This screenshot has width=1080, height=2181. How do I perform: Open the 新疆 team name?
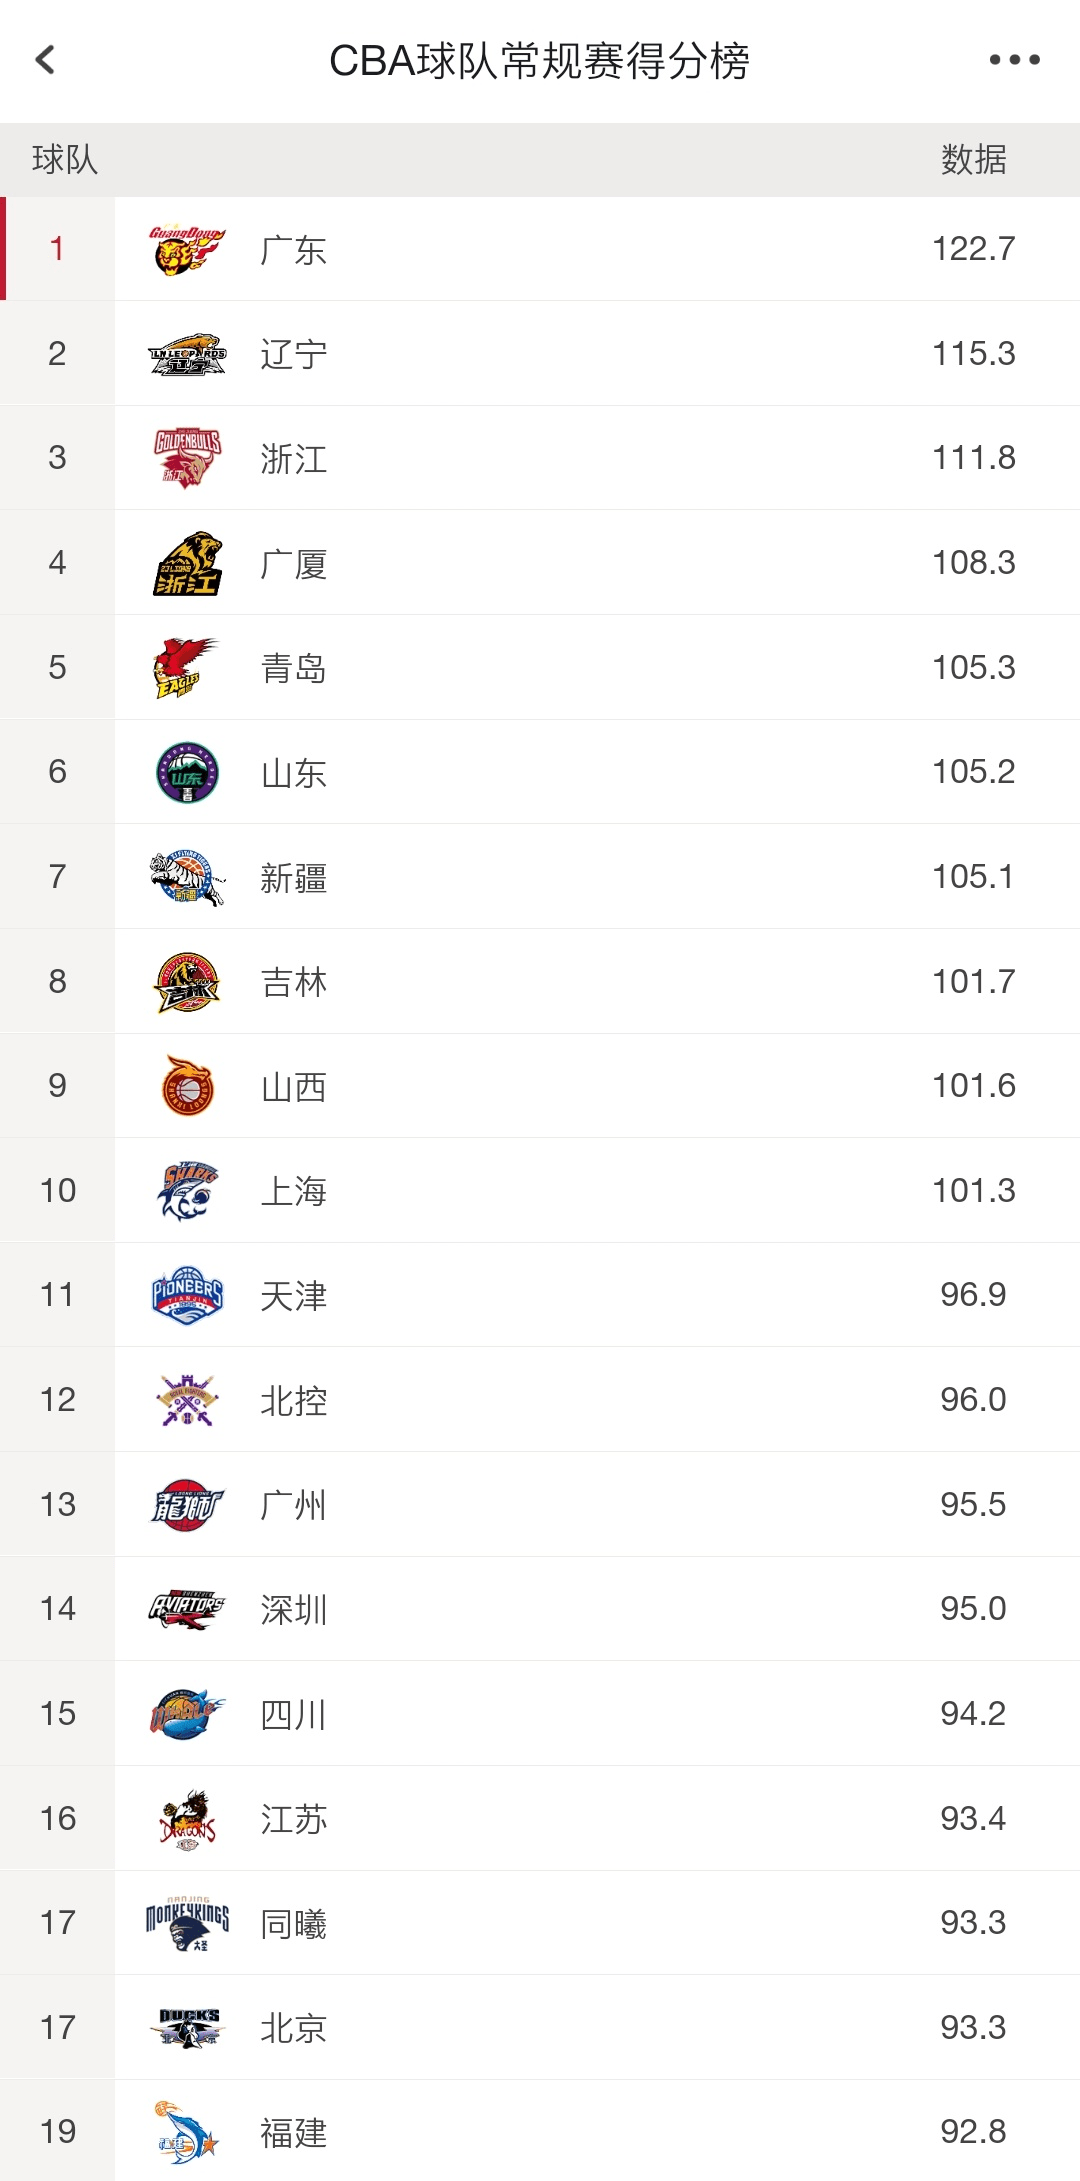293,878
